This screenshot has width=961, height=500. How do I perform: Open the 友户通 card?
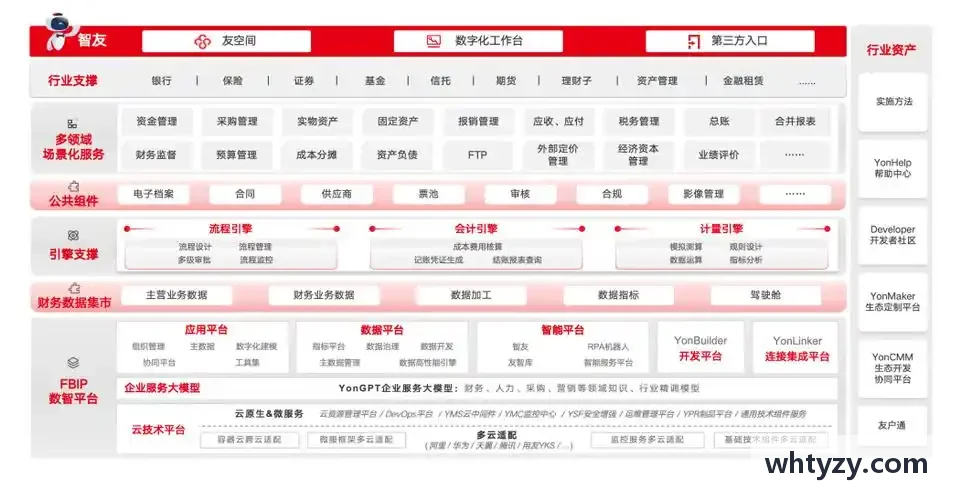892,425
